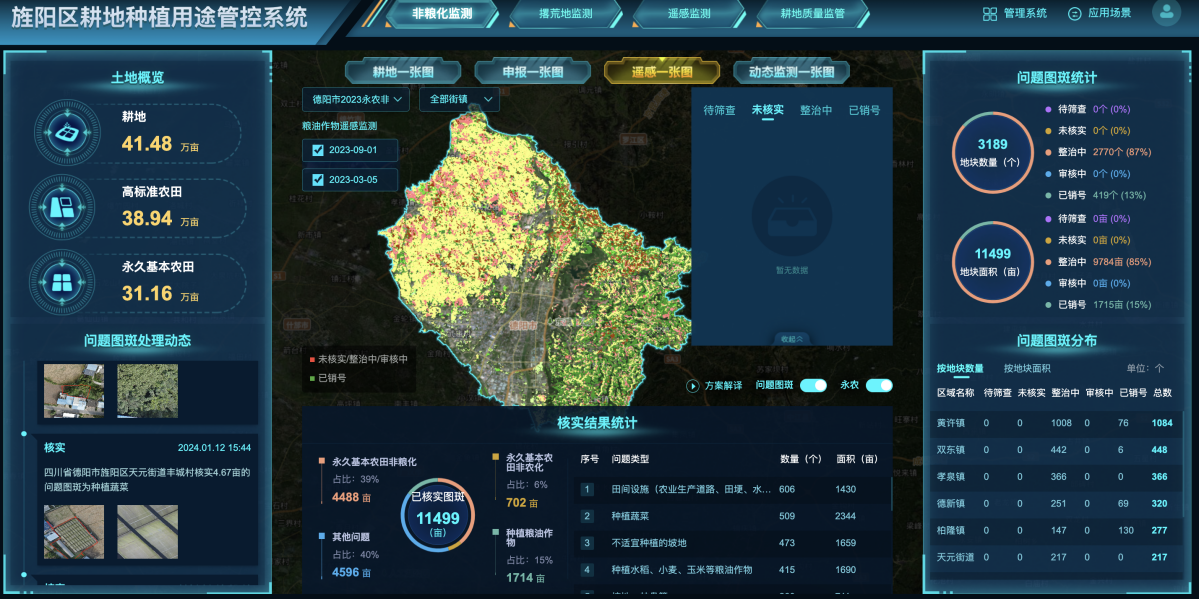
Task: Expand the 全部街镇 dropdown
Action: [459, 99]
